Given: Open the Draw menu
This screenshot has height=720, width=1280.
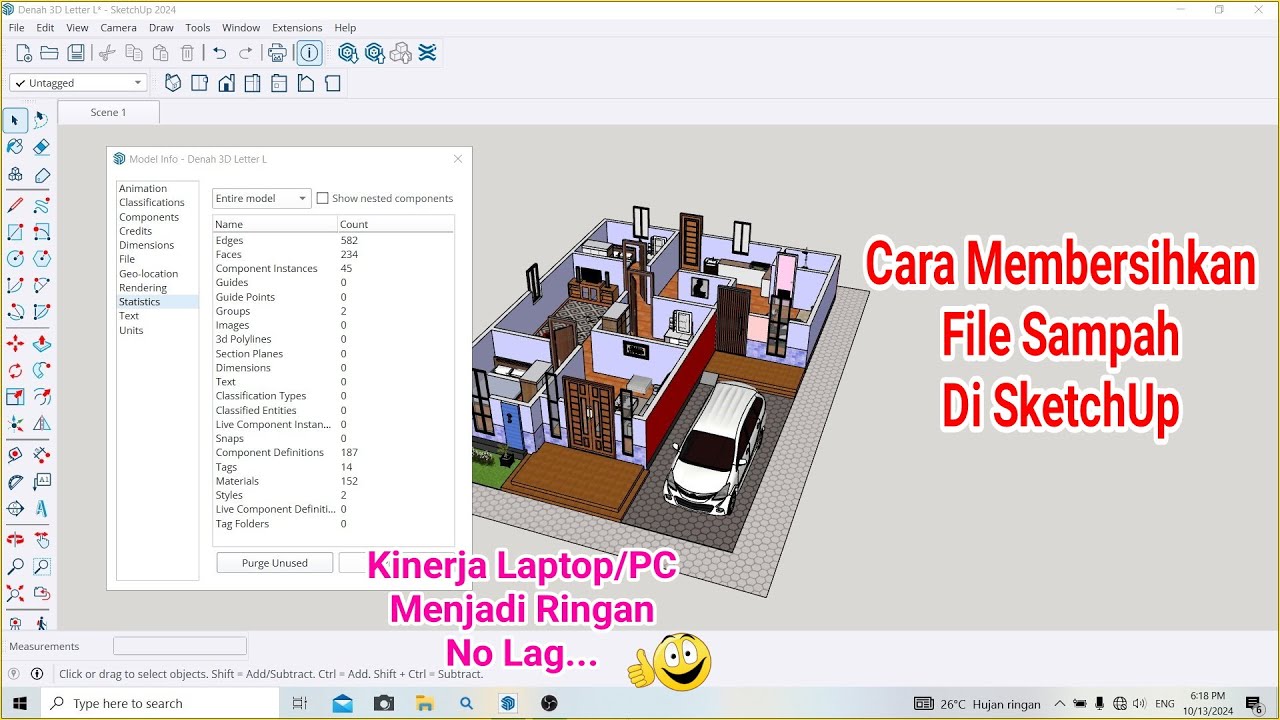Looking at the screenshot, I should tap(161, 28).
